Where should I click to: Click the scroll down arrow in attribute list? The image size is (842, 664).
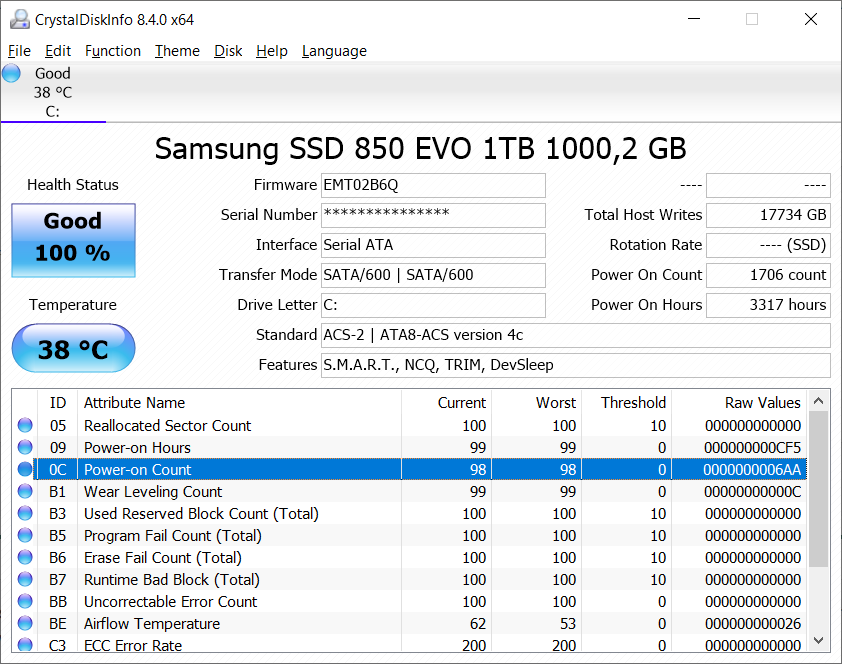[819, 640]
